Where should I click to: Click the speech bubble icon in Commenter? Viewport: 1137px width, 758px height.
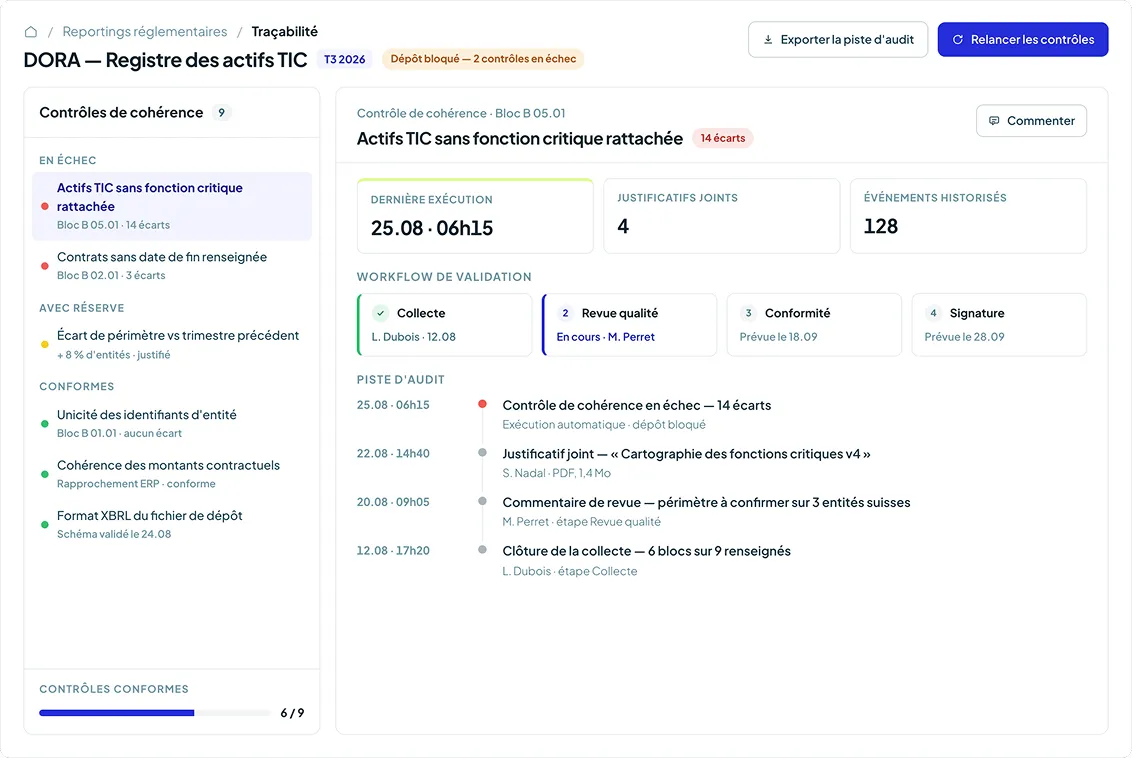click(x=994, y=121)
